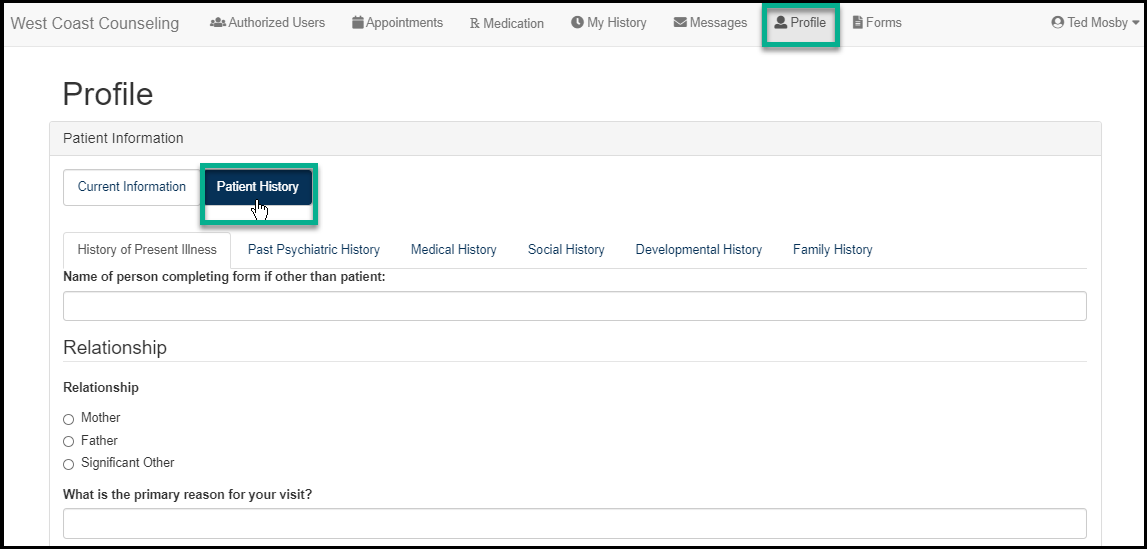
Task: Choose the Significant Other radio option
Action: pos(69,464)
